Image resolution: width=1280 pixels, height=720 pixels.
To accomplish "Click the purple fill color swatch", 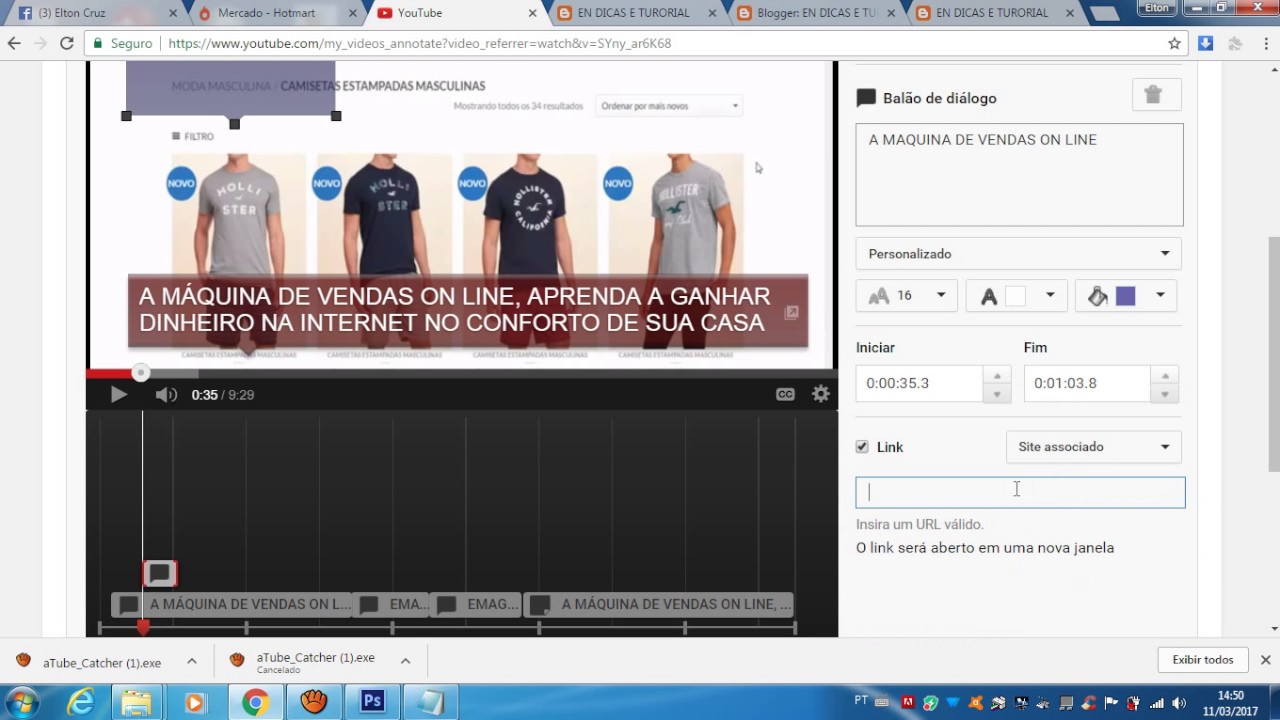I will tap(1126, 296).
